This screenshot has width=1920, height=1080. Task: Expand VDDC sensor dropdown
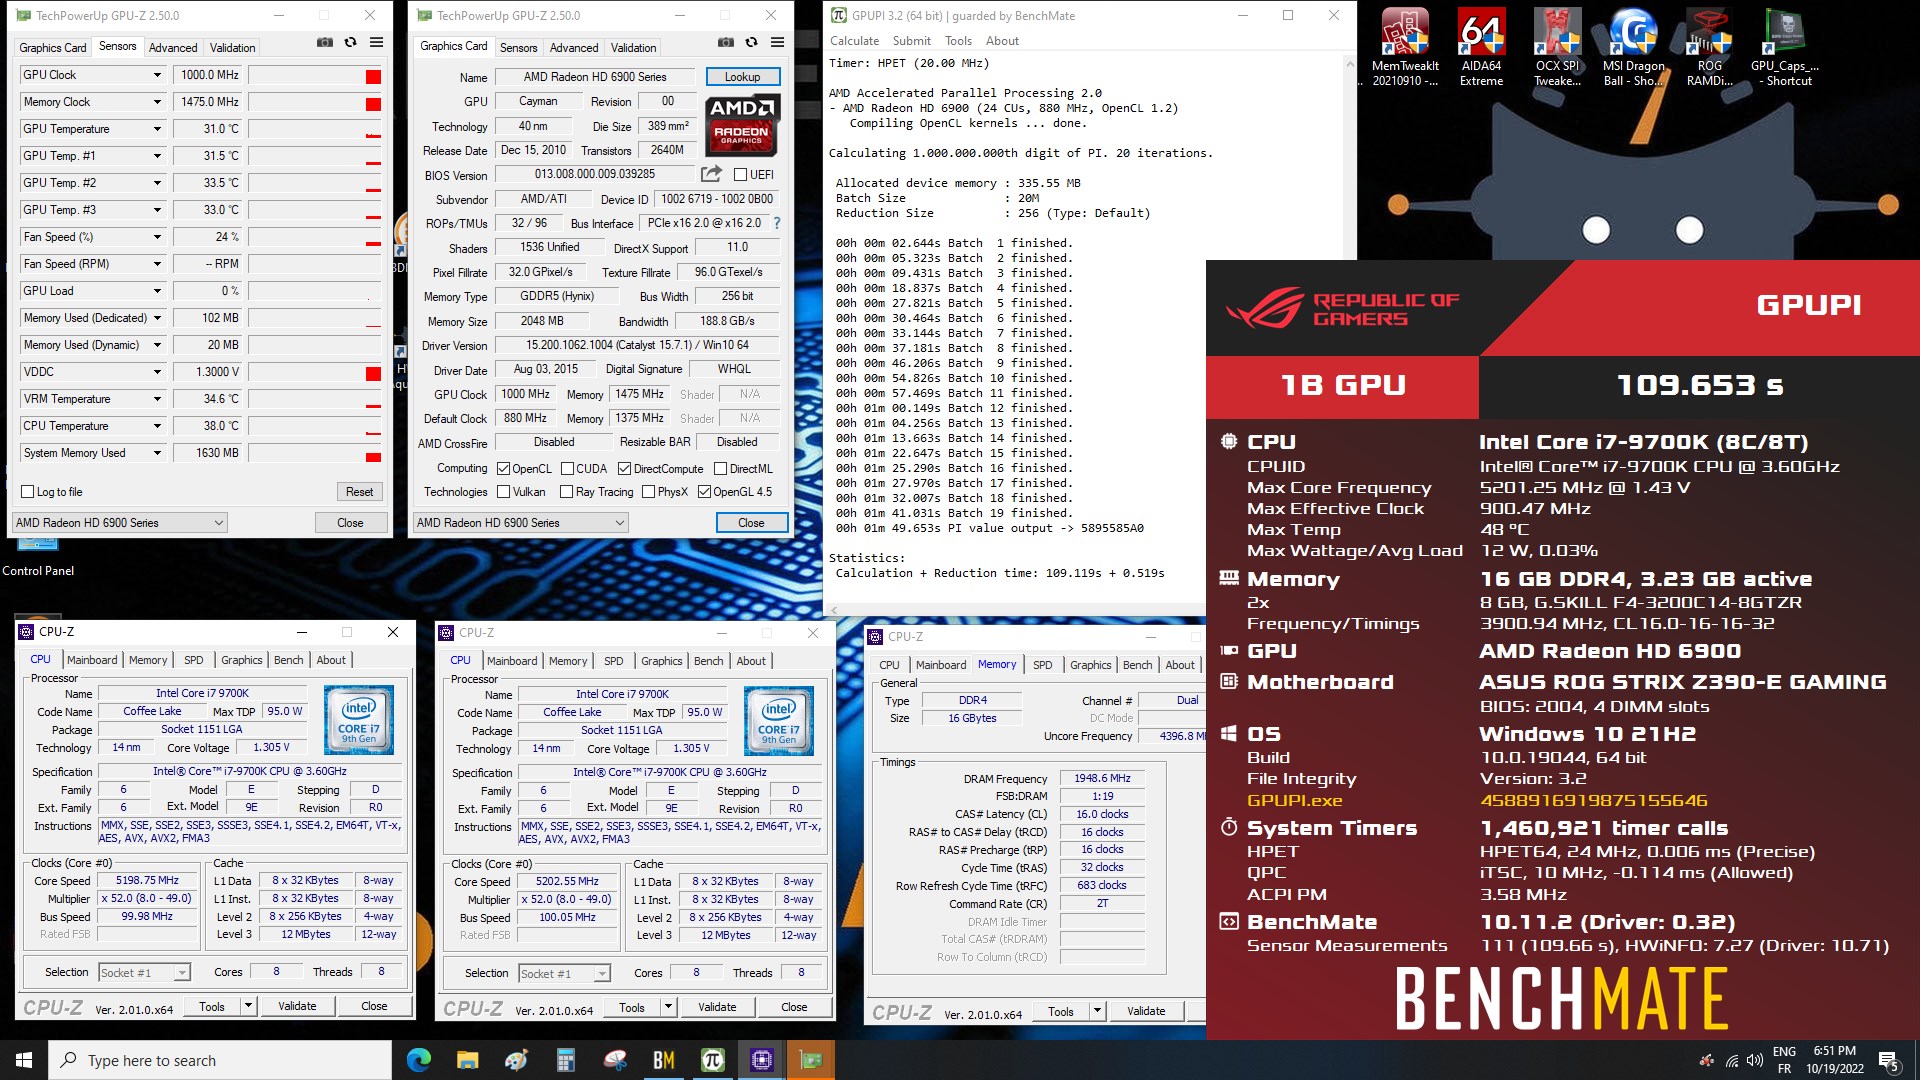coord(157,372)
